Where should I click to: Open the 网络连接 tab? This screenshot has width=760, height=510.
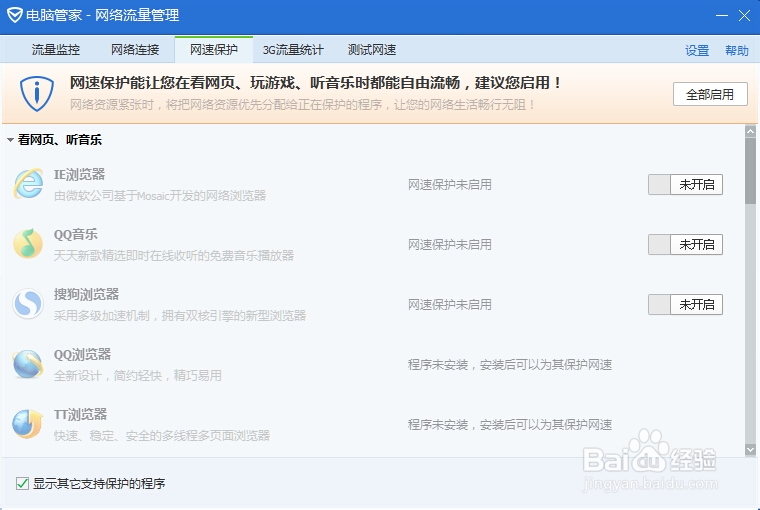135,49
